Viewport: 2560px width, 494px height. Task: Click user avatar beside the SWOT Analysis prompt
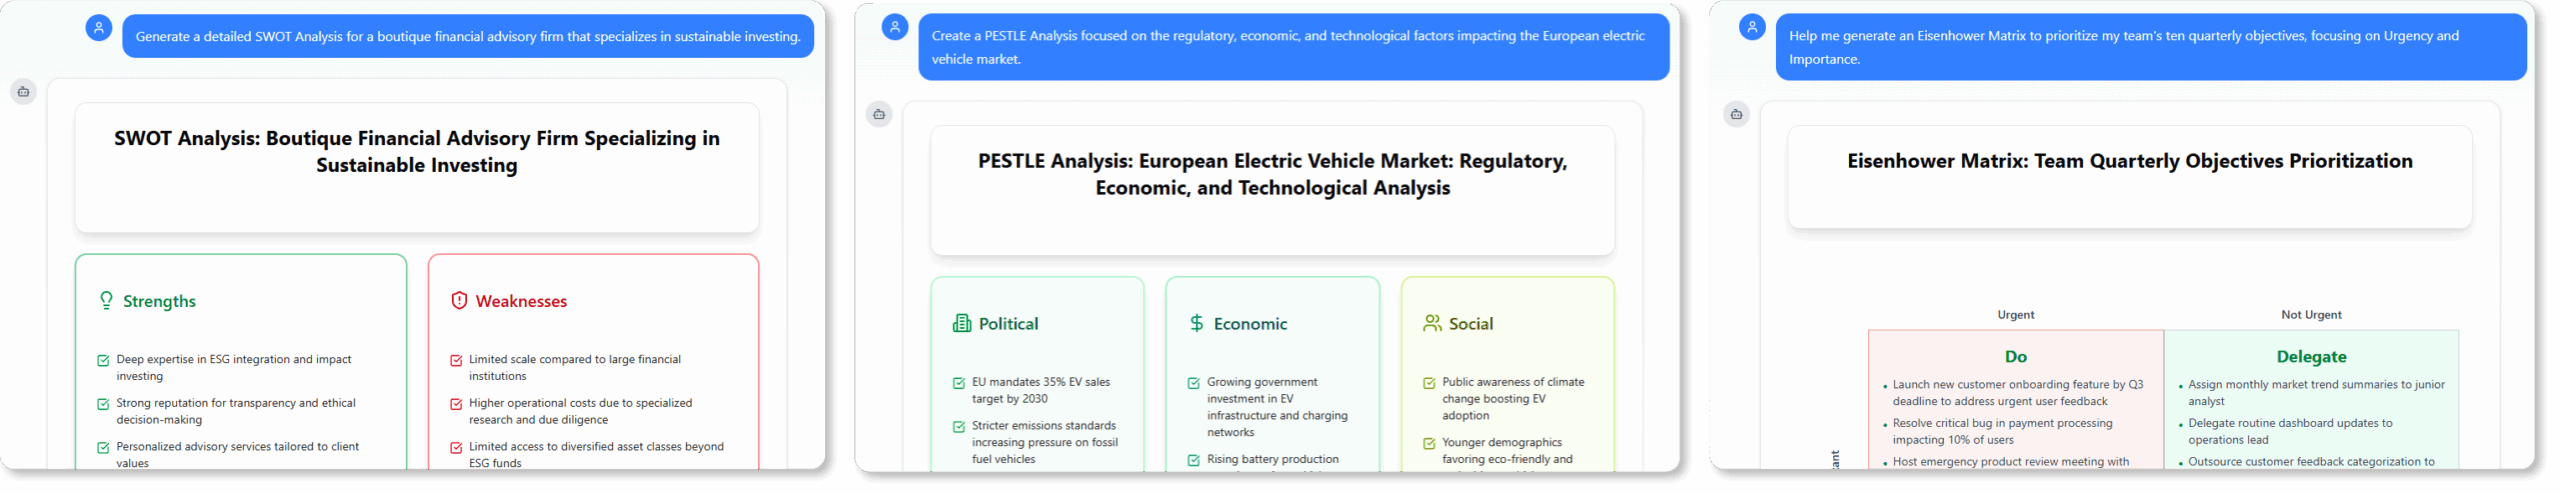98,28
